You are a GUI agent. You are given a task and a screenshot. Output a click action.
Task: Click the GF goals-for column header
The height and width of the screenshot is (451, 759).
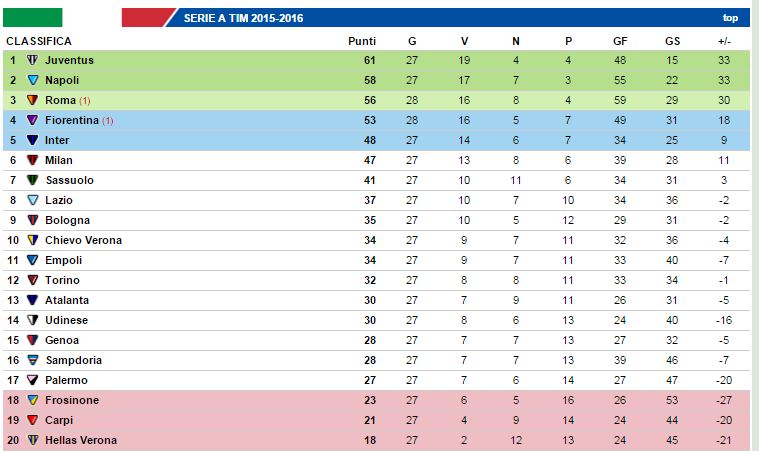click(620, 41)
